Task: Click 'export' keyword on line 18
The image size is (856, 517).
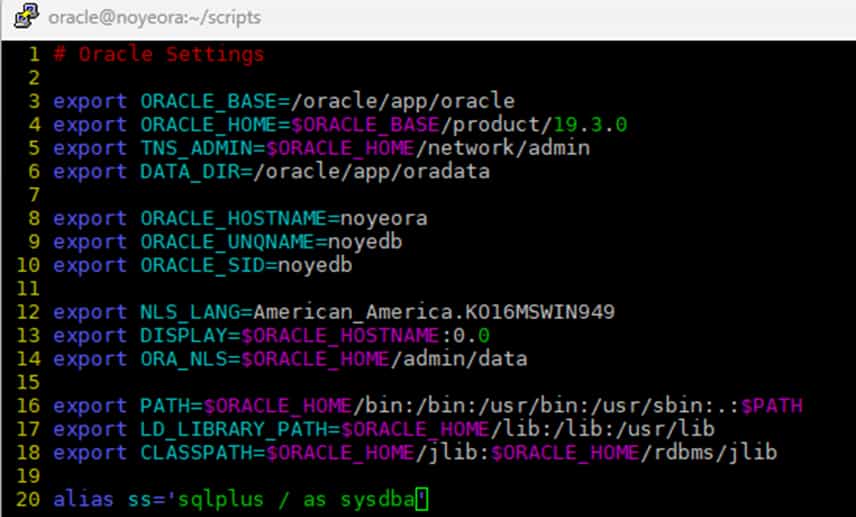Action: click(x=90, y=453)
